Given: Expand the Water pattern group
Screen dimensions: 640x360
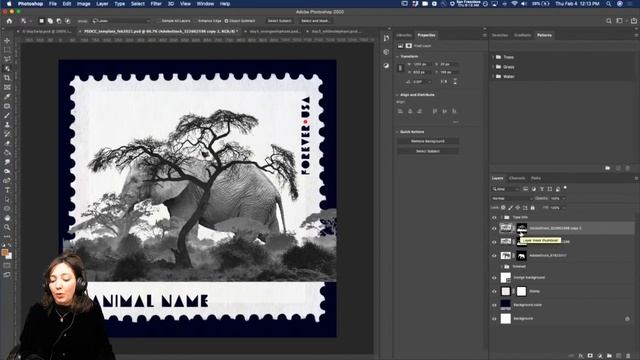Looking at the screenshot, I should click(x=493, y=76).
